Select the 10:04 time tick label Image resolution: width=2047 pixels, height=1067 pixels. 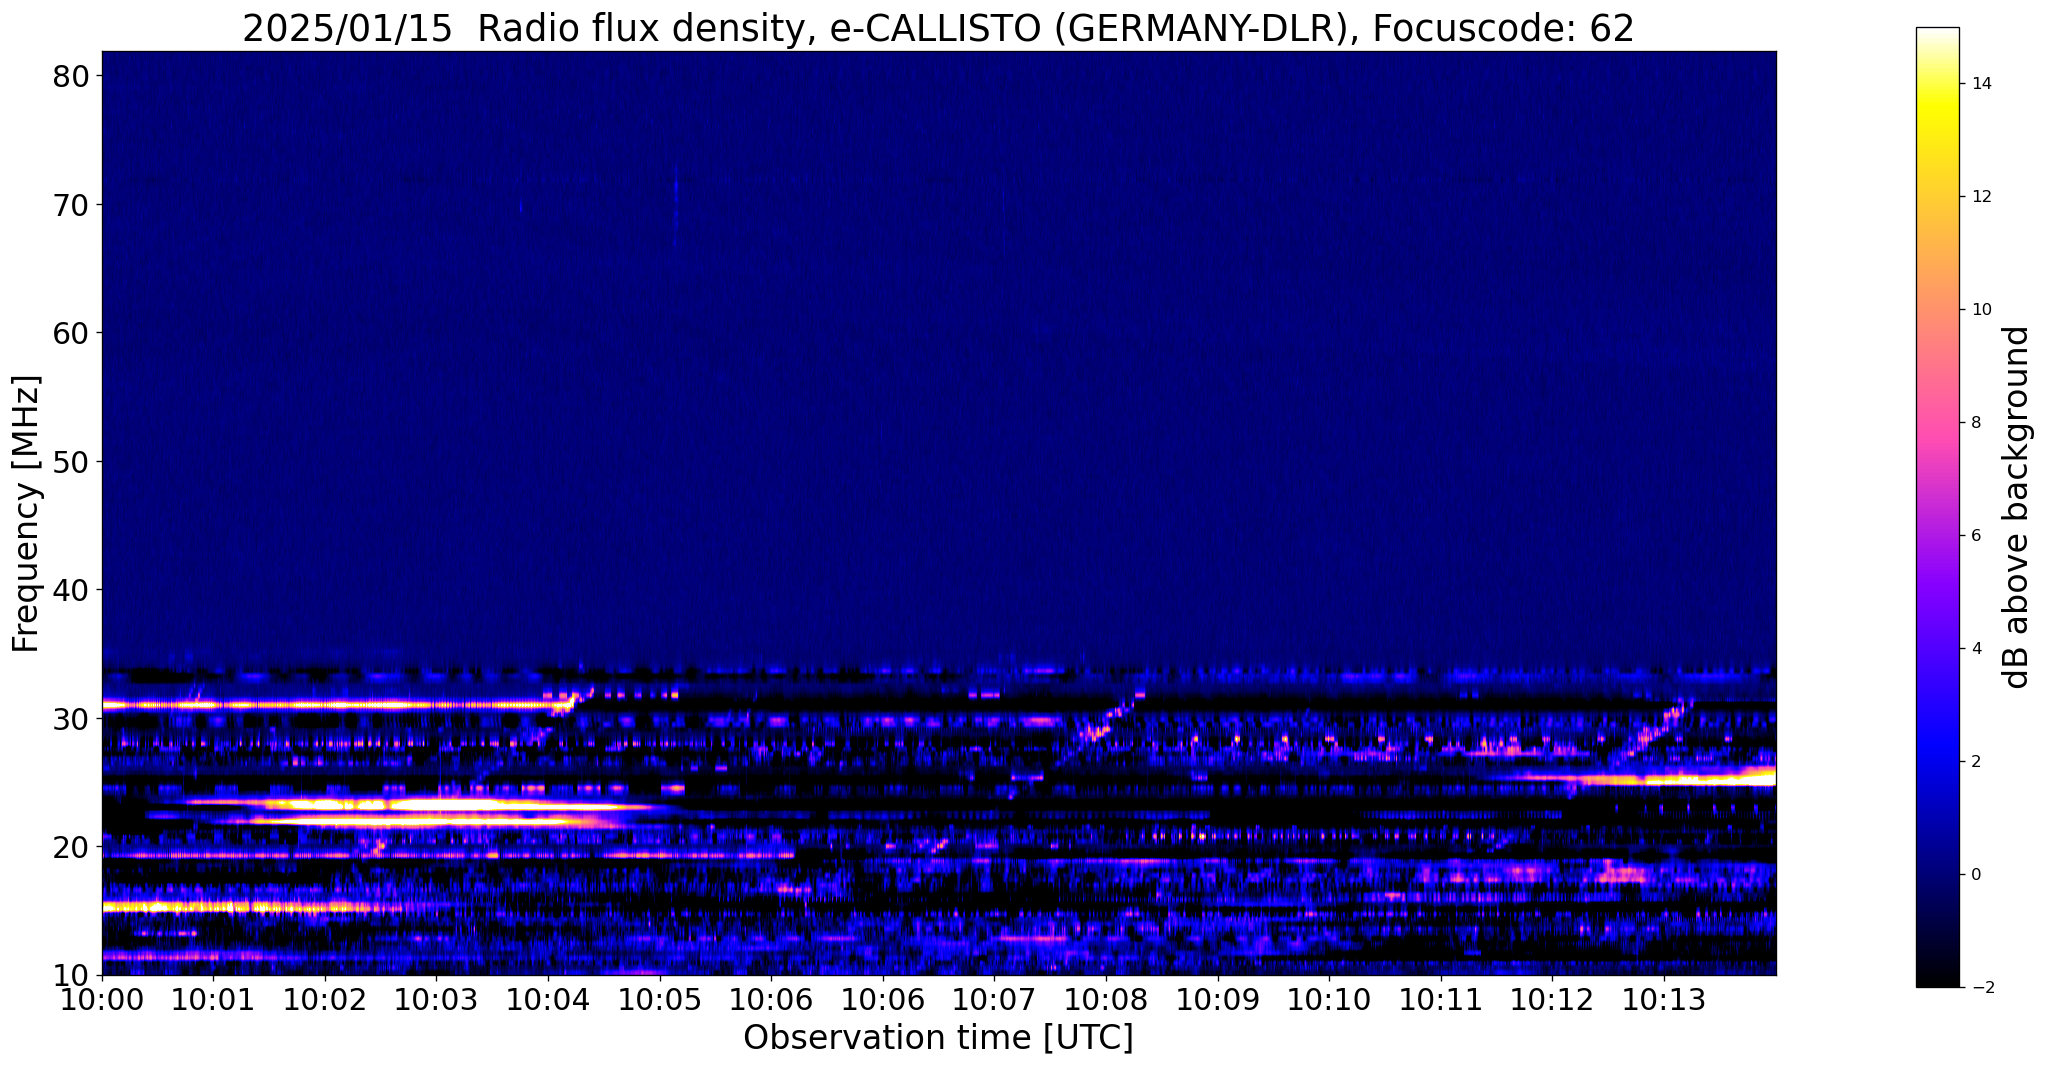coord(548,1000)
